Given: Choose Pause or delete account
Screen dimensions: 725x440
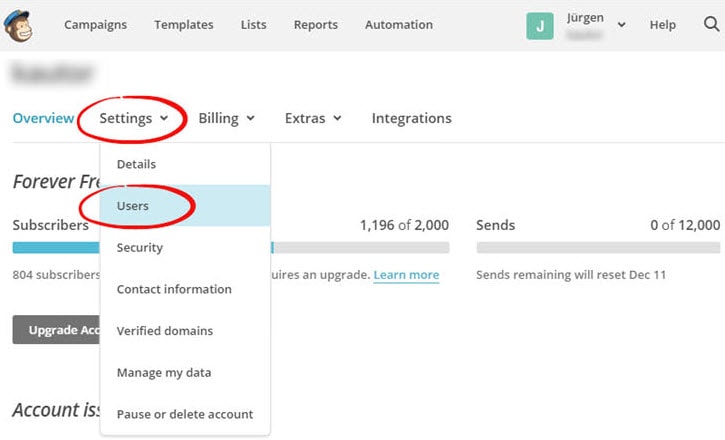Looking at the screenshot, I should click(x=185, y=414).
